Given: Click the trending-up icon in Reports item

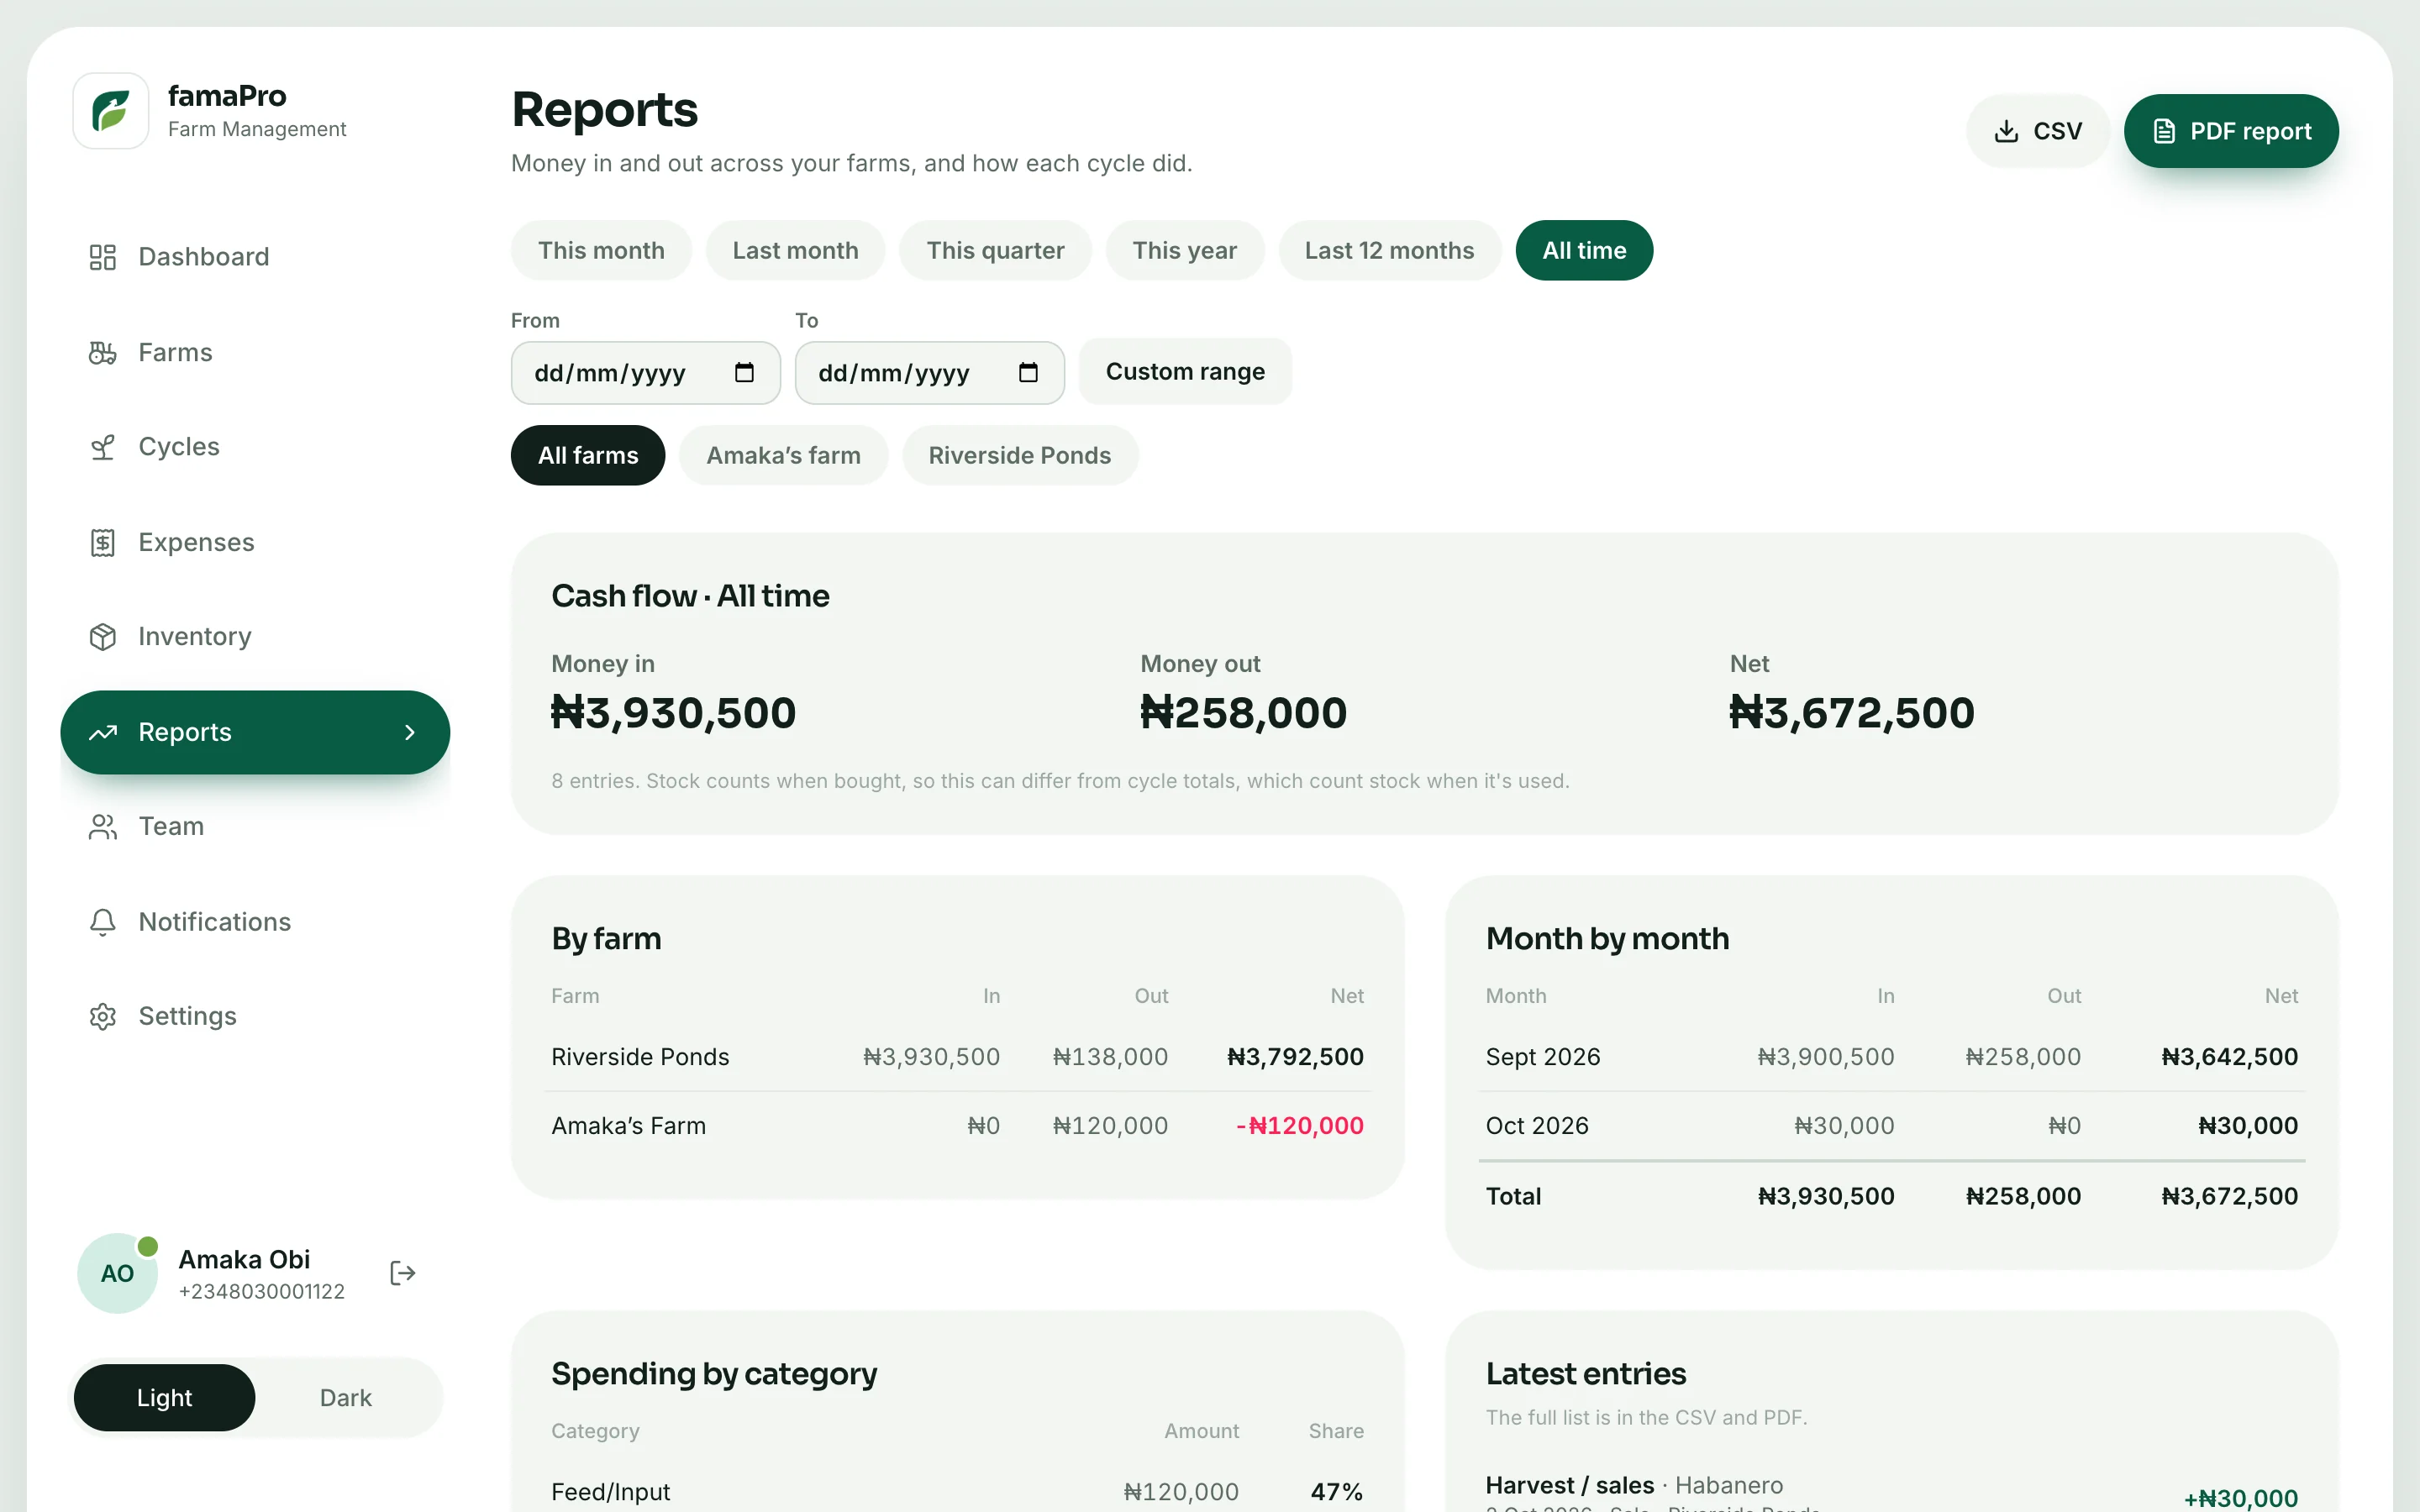Looking at the screenshot, I should pyautogui.click(x=103, y=733).
